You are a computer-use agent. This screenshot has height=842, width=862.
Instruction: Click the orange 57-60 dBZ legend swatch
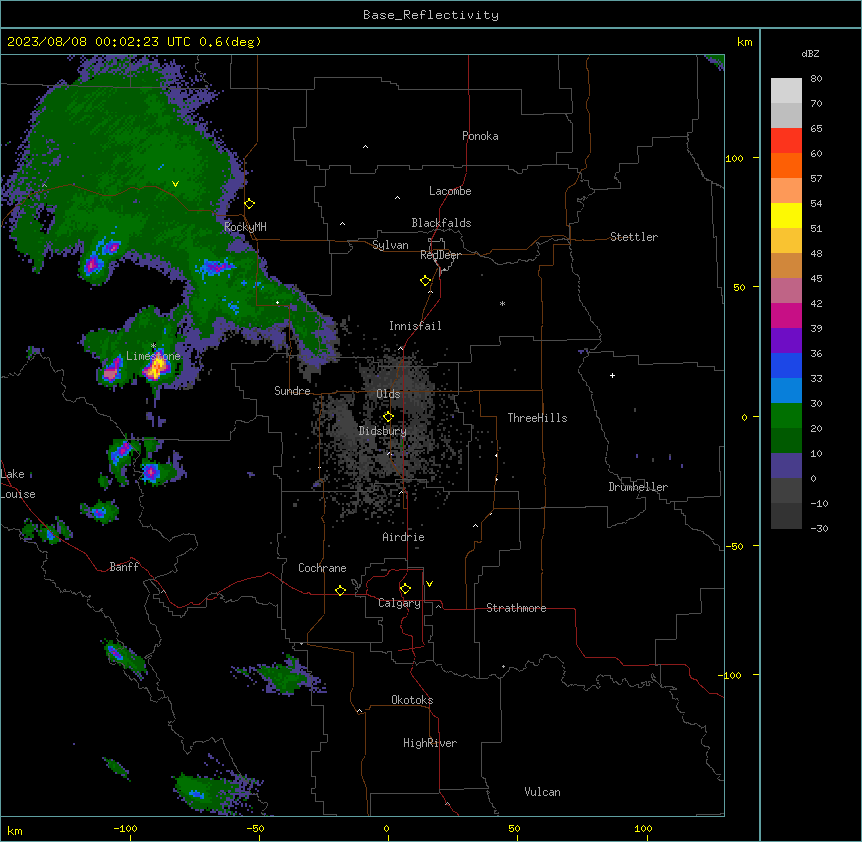click(786, 165)
